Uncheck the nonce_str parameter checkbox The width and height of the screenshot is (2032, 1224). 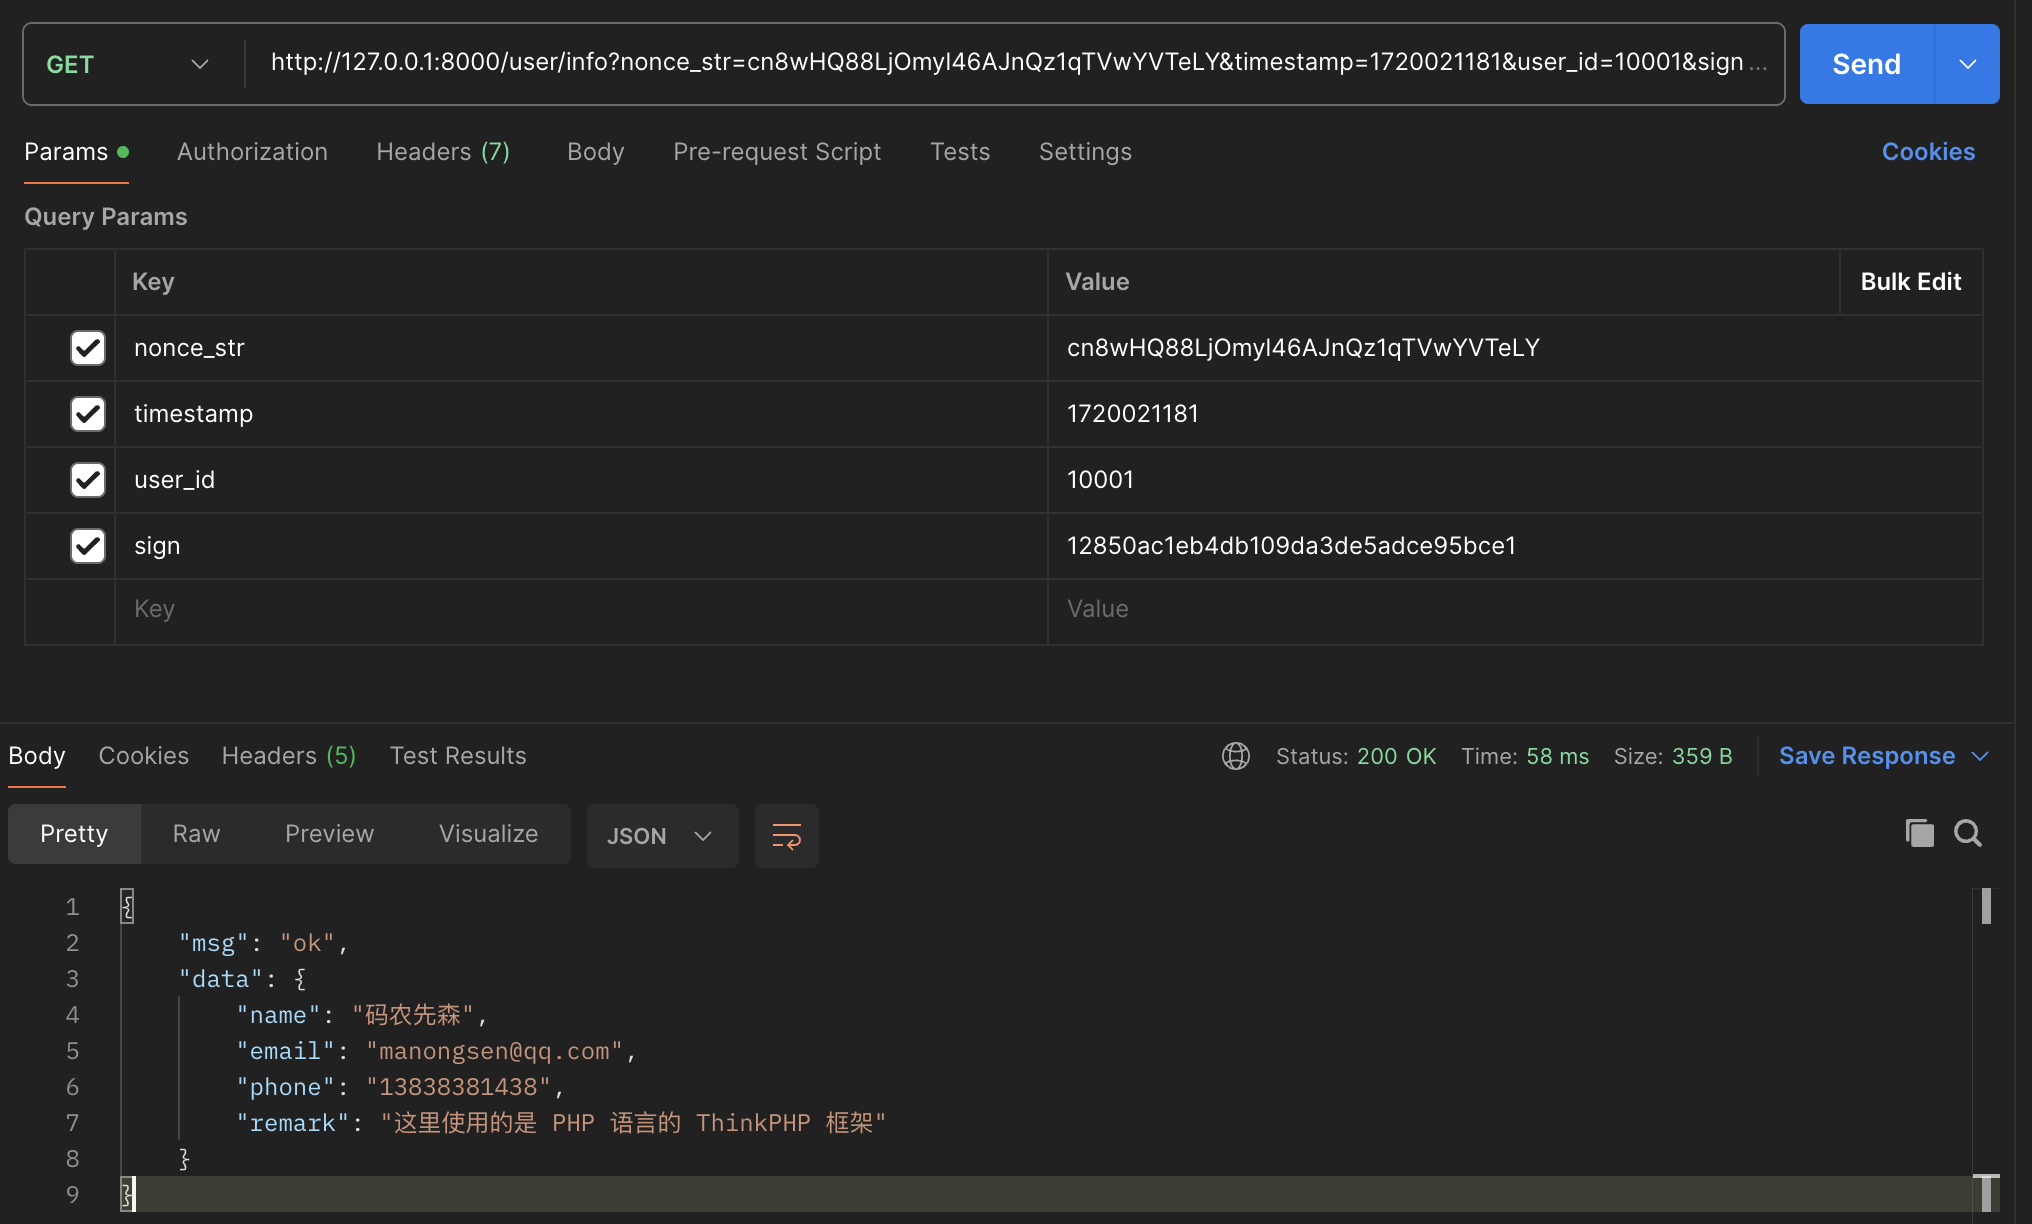click(x=88, y=348)
